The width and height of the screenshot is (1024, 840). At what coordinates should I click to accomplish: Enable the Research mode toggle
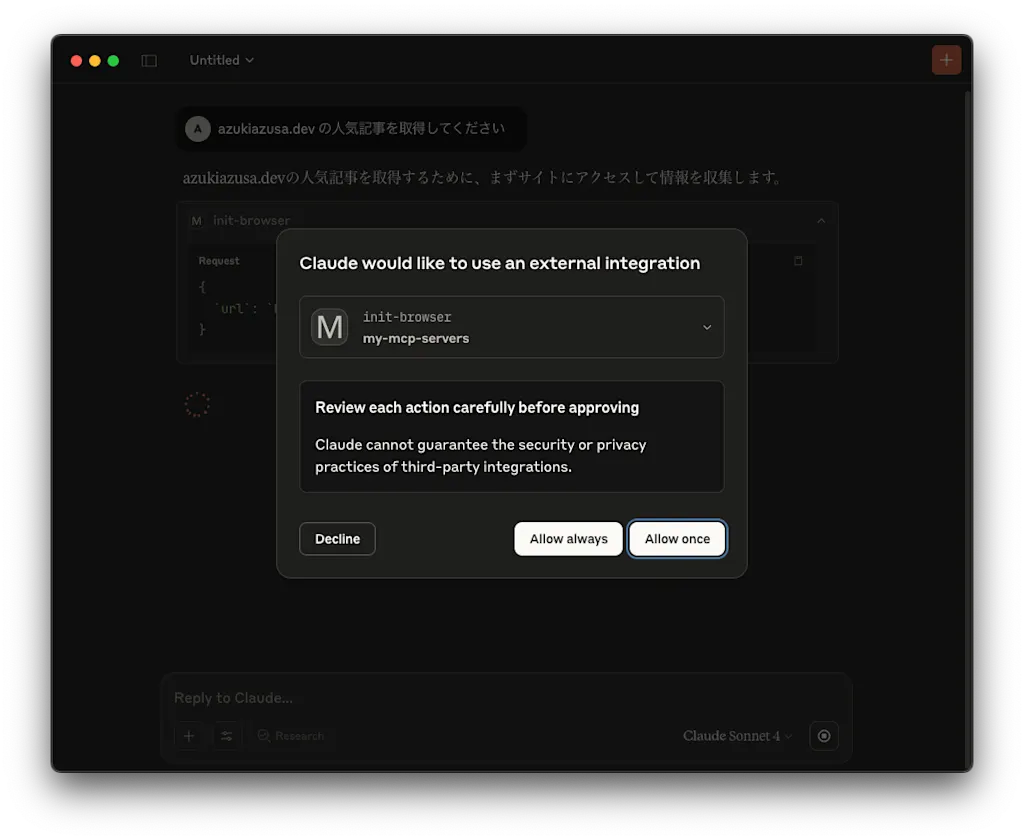[x=291, y=736]
